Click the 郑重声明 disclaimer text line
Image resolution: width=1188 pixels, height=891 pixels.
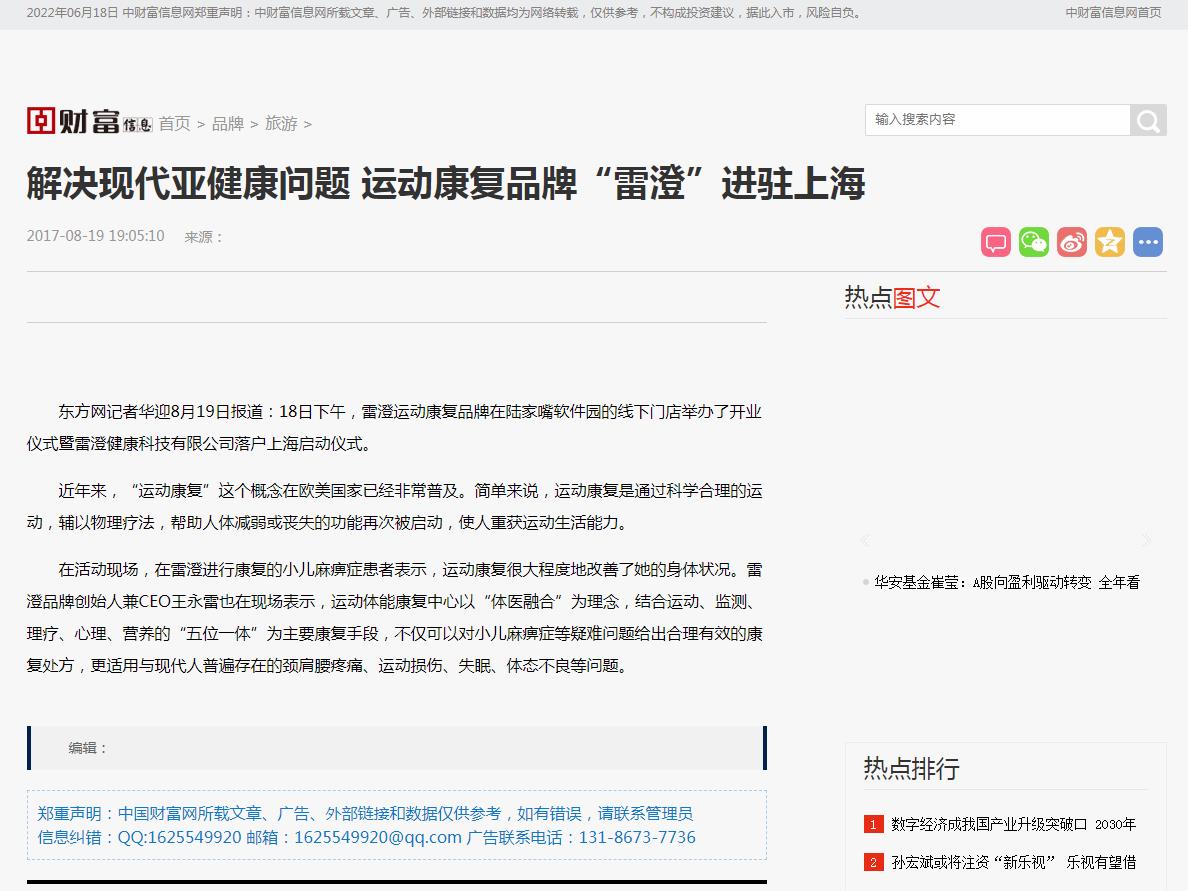(x=365, y=814)
